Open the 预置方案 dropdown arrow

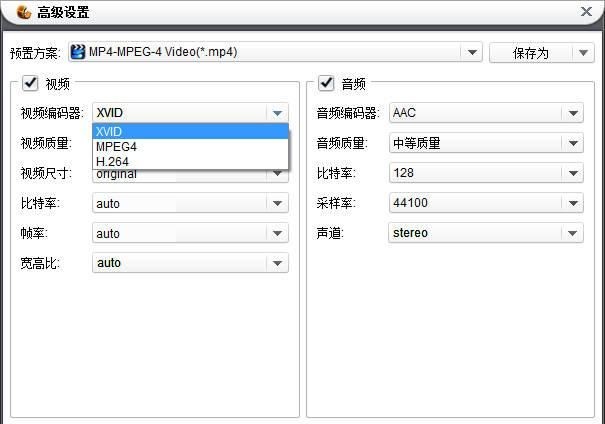[x=472, y=52]
